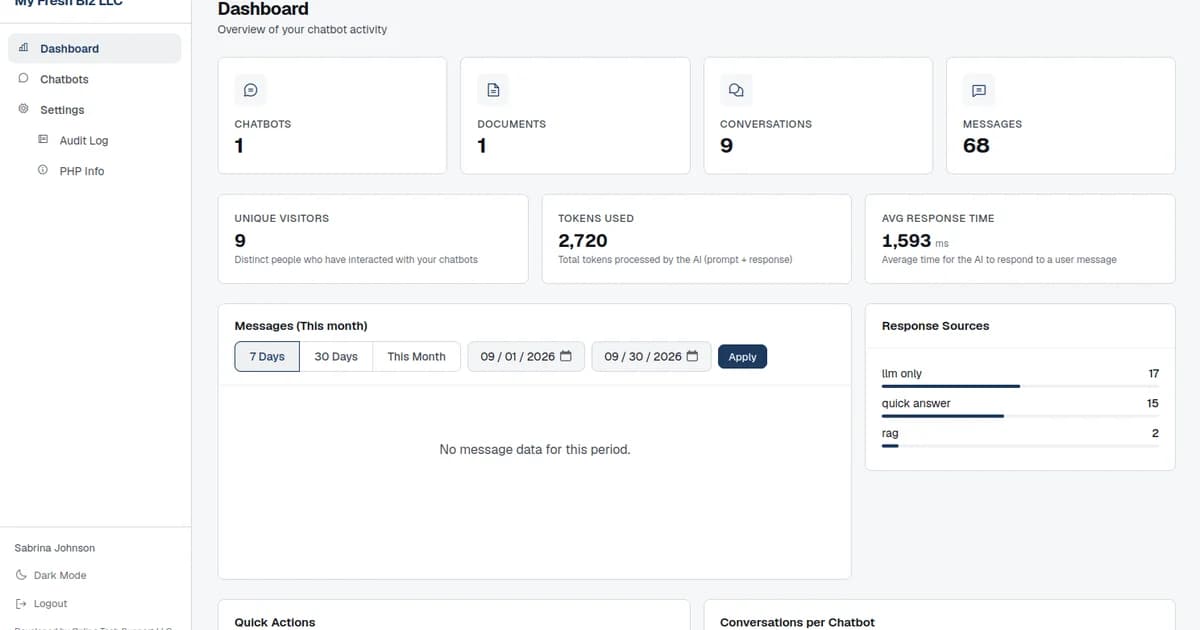Screen dimensions: 1200x630
Task: Click the llm only progress bar
Action: [1020, 386]
